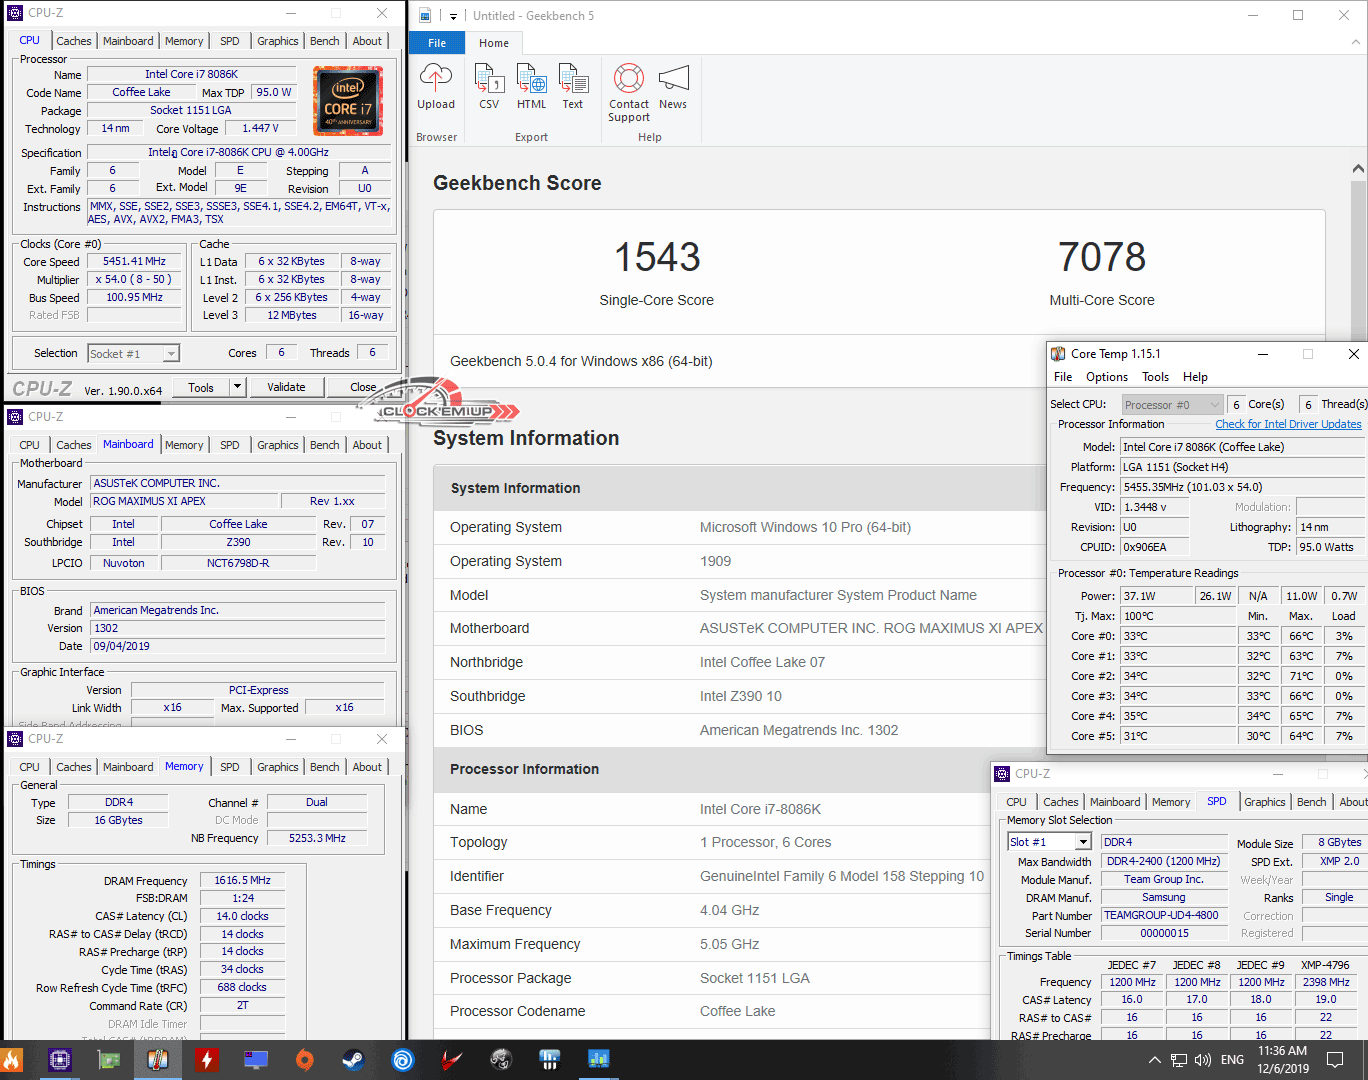Click the News megaphone icon
The image size is (1368, 1080).
coord(673,79)
